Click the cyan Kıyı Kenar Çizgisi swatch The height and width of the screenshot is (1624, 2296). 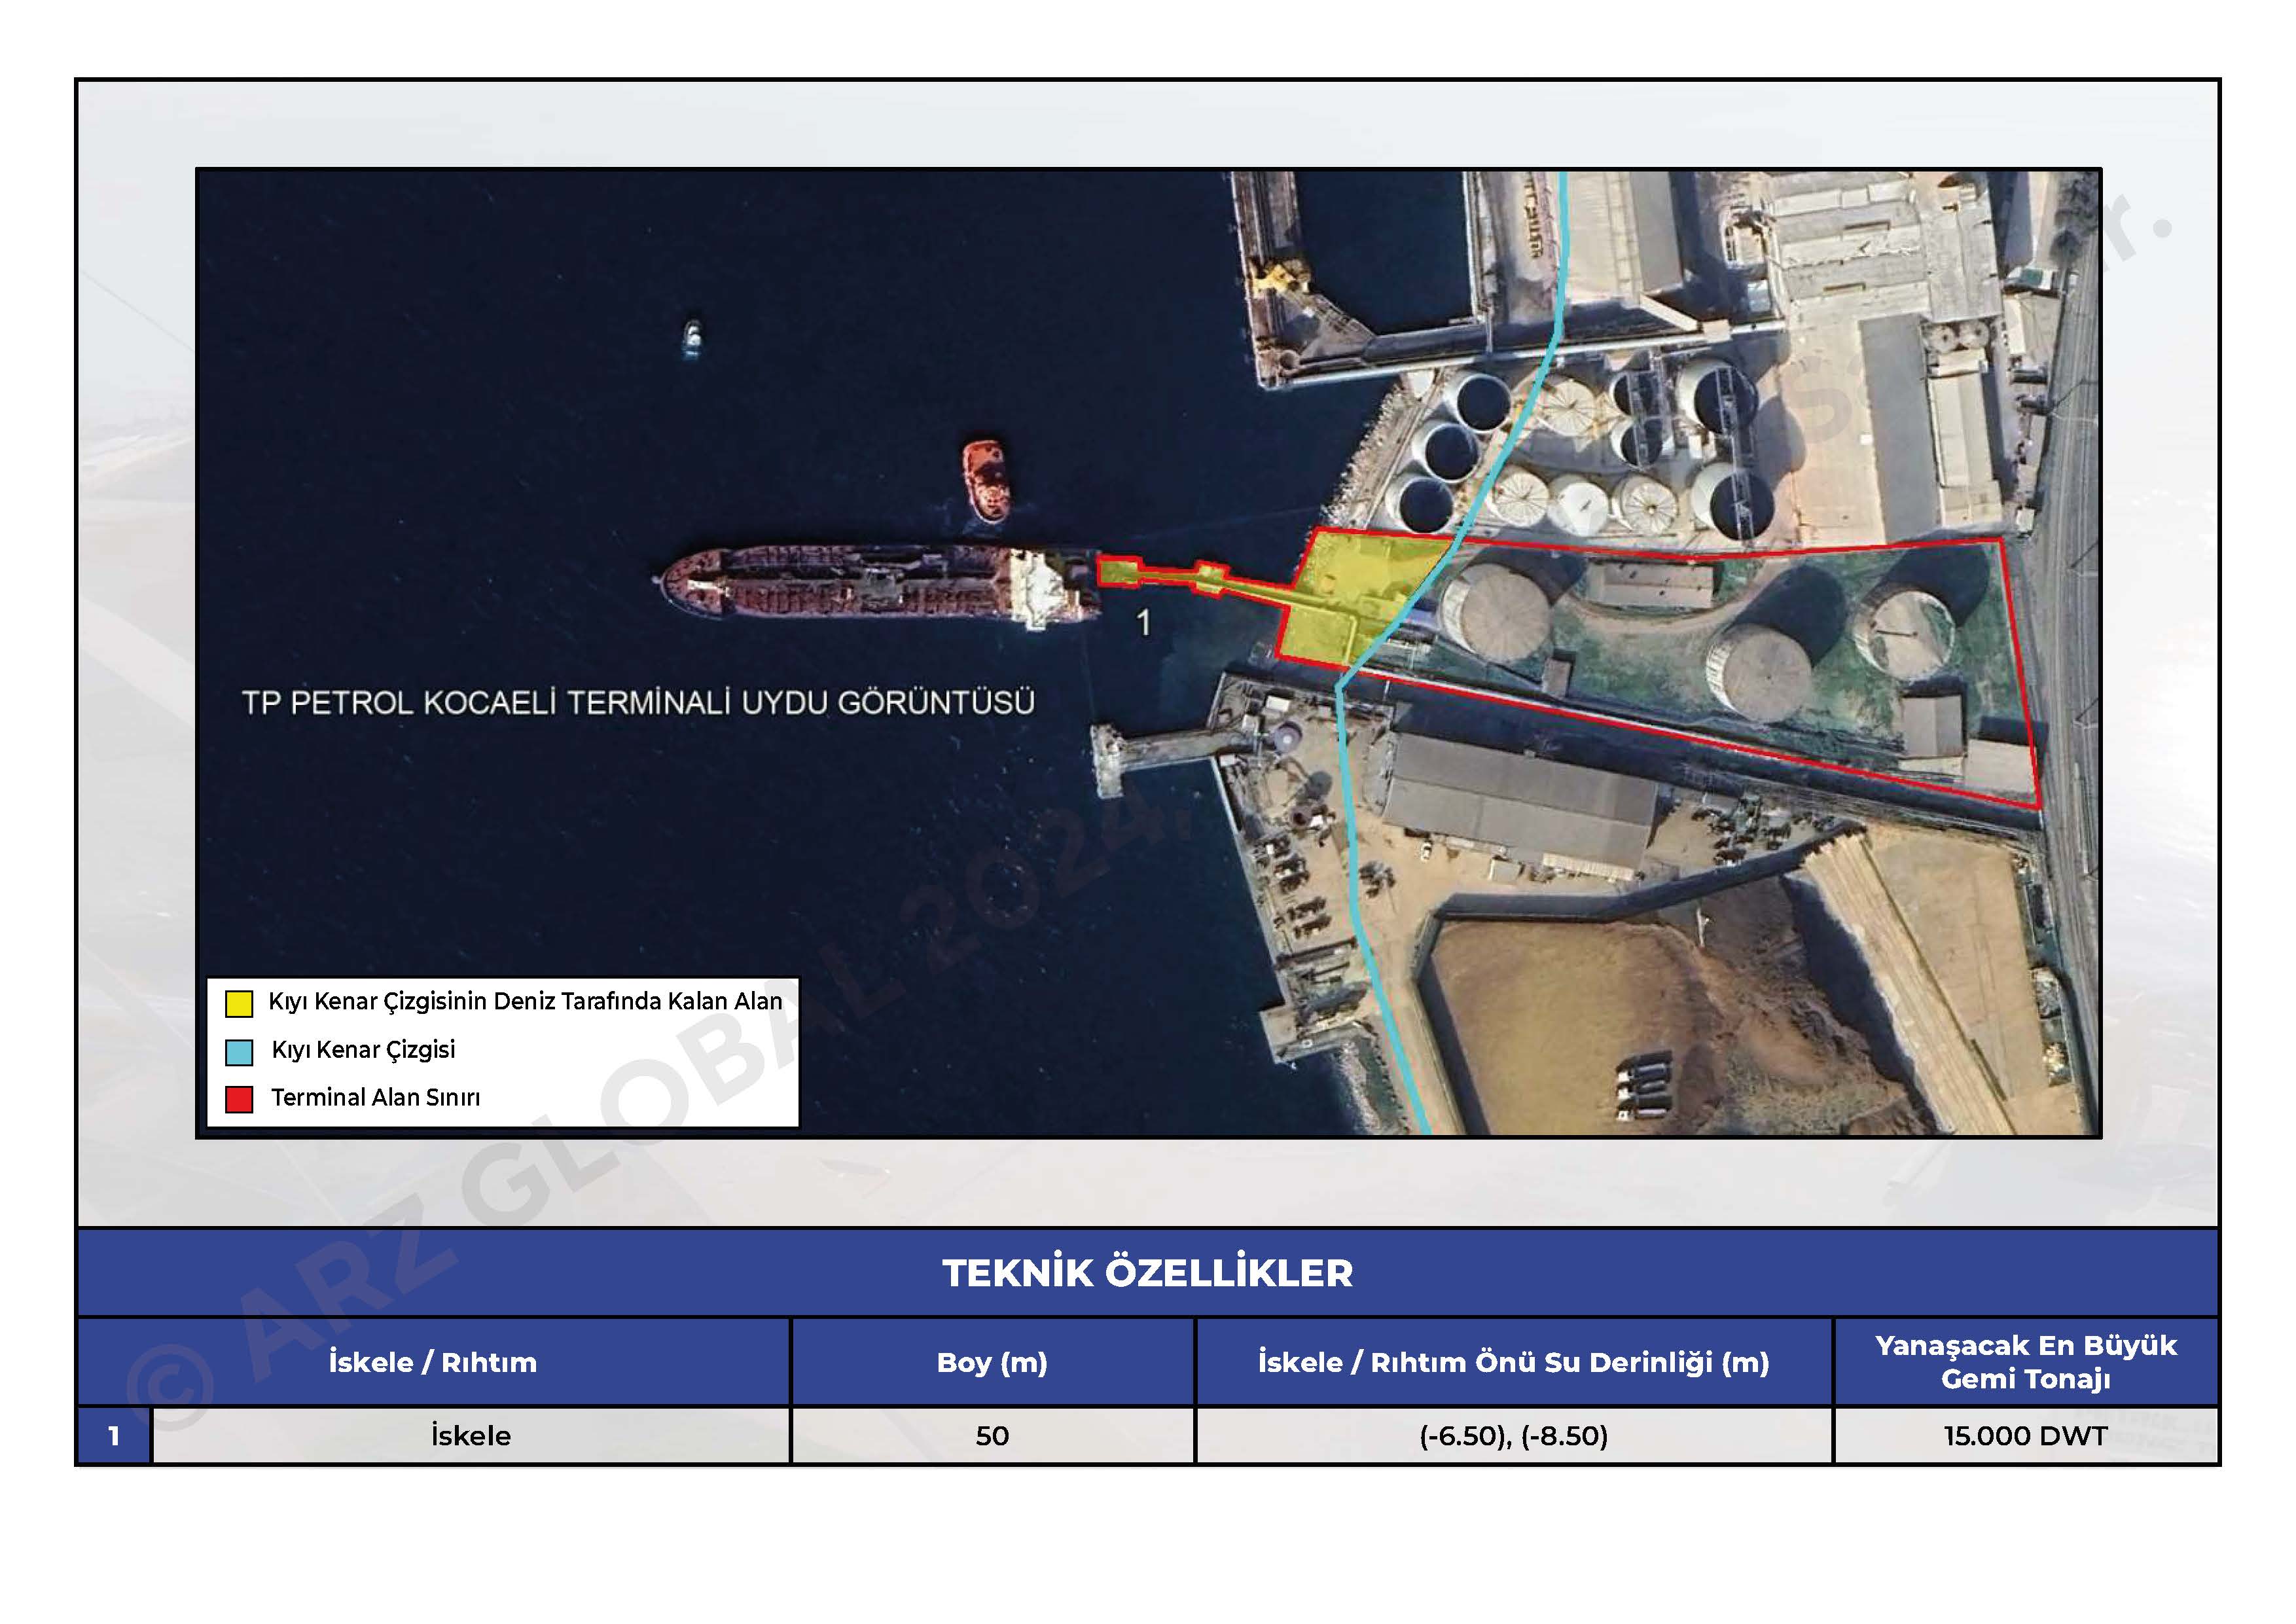[238, 1051]
